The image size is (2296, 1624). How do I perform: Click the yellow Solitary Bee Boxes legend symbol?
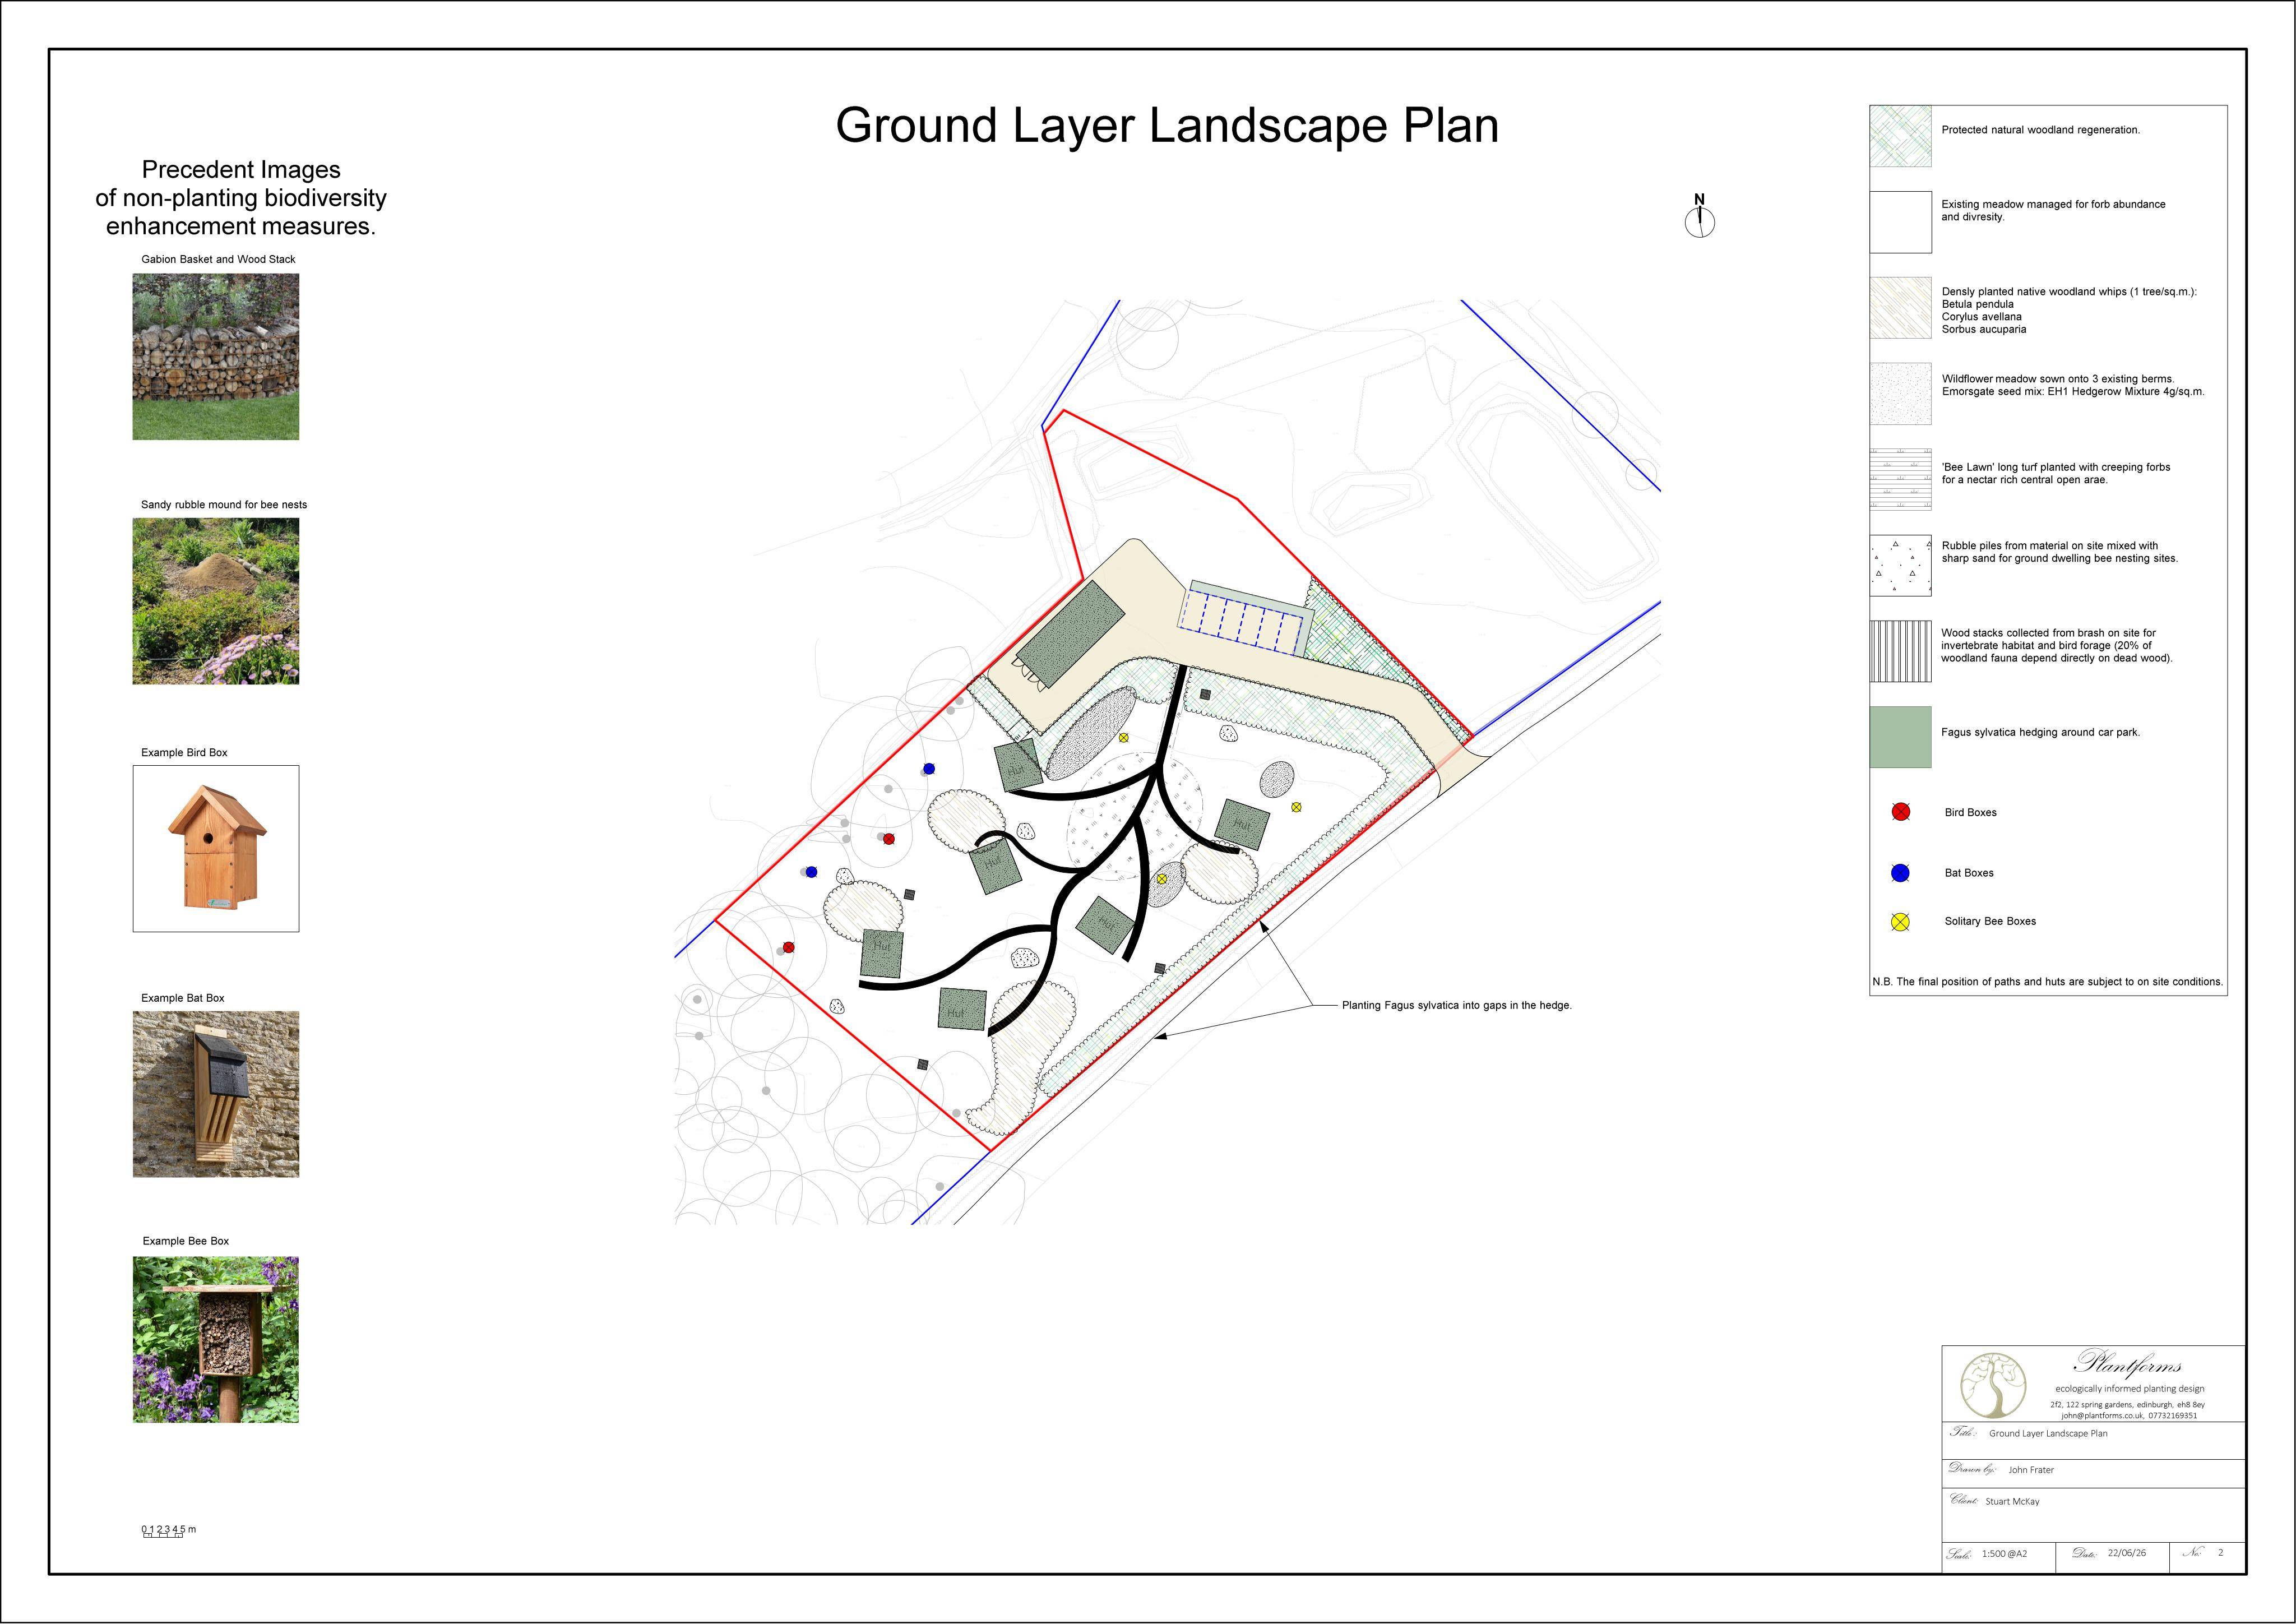[x=1900, y=922]
